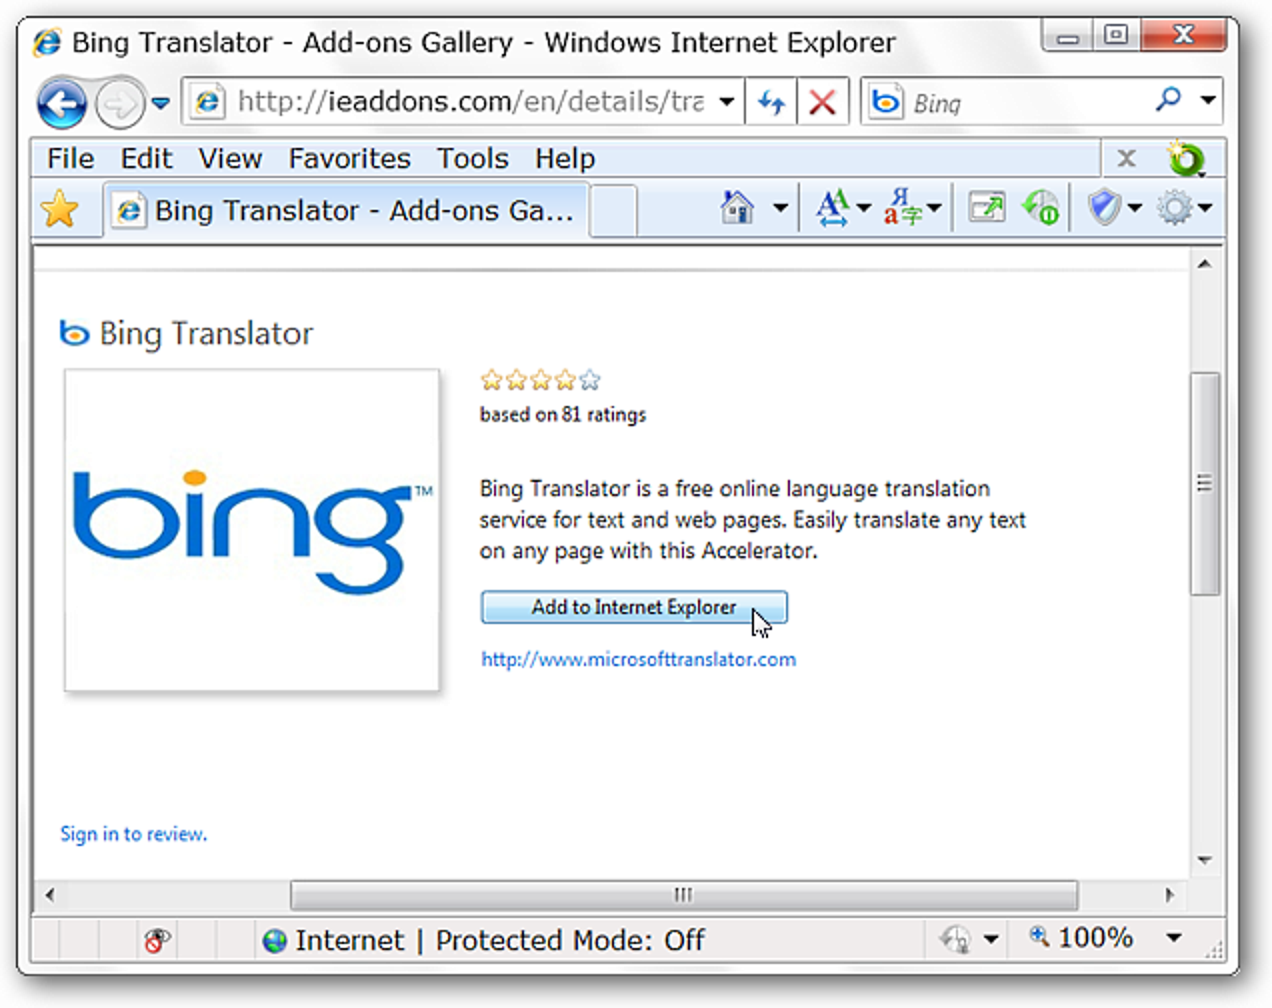Expand the gear Tools dropdown arrow
1272x1008 pixels.
coord(1205,208)
